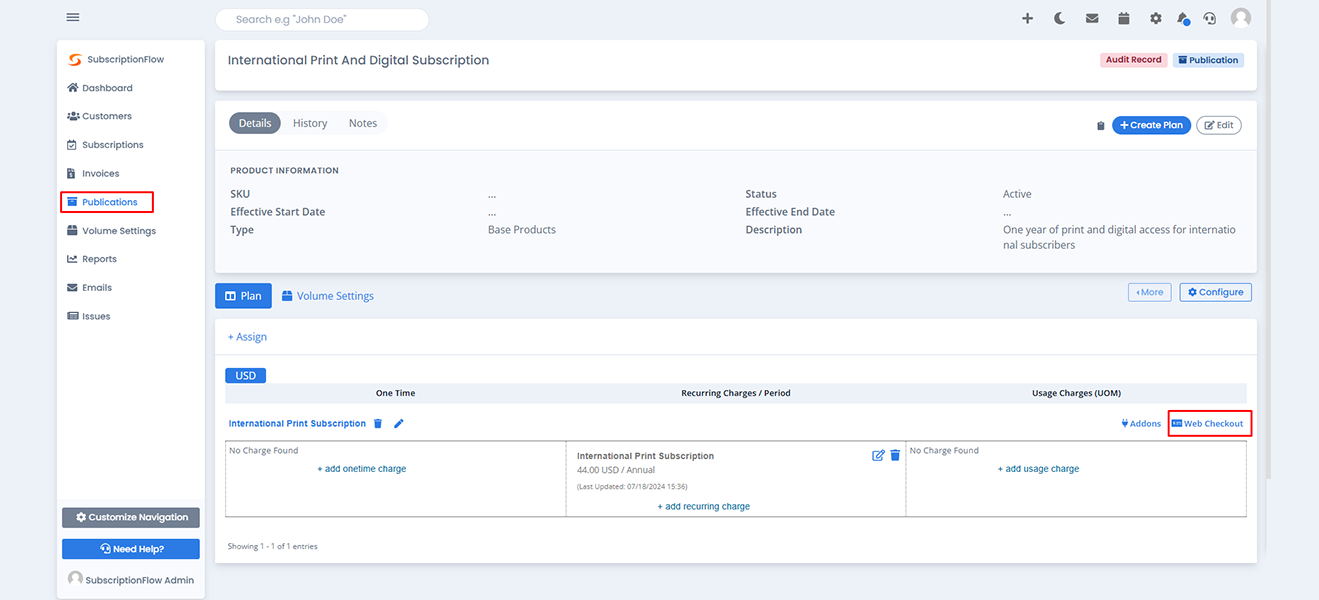
Task: Click the Publication badge
Action: [x=1208, y=60]
